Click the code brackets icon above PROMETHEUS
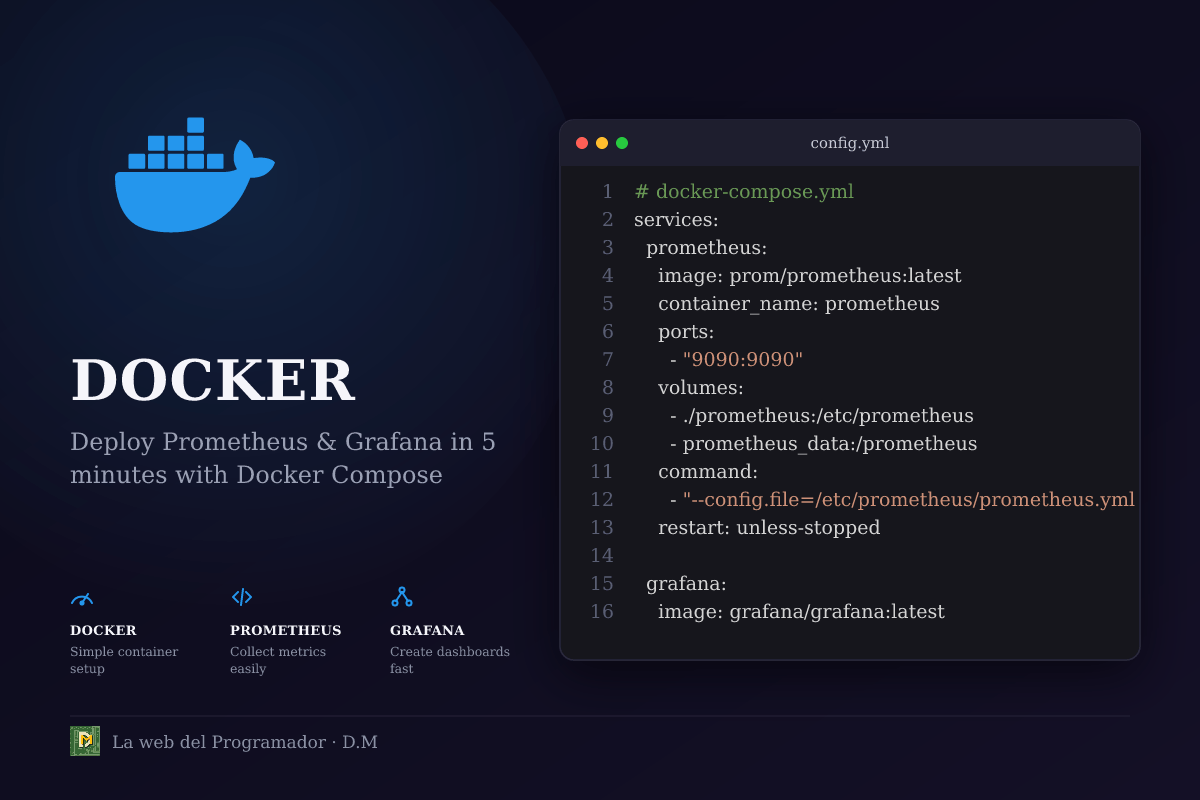 242,597
